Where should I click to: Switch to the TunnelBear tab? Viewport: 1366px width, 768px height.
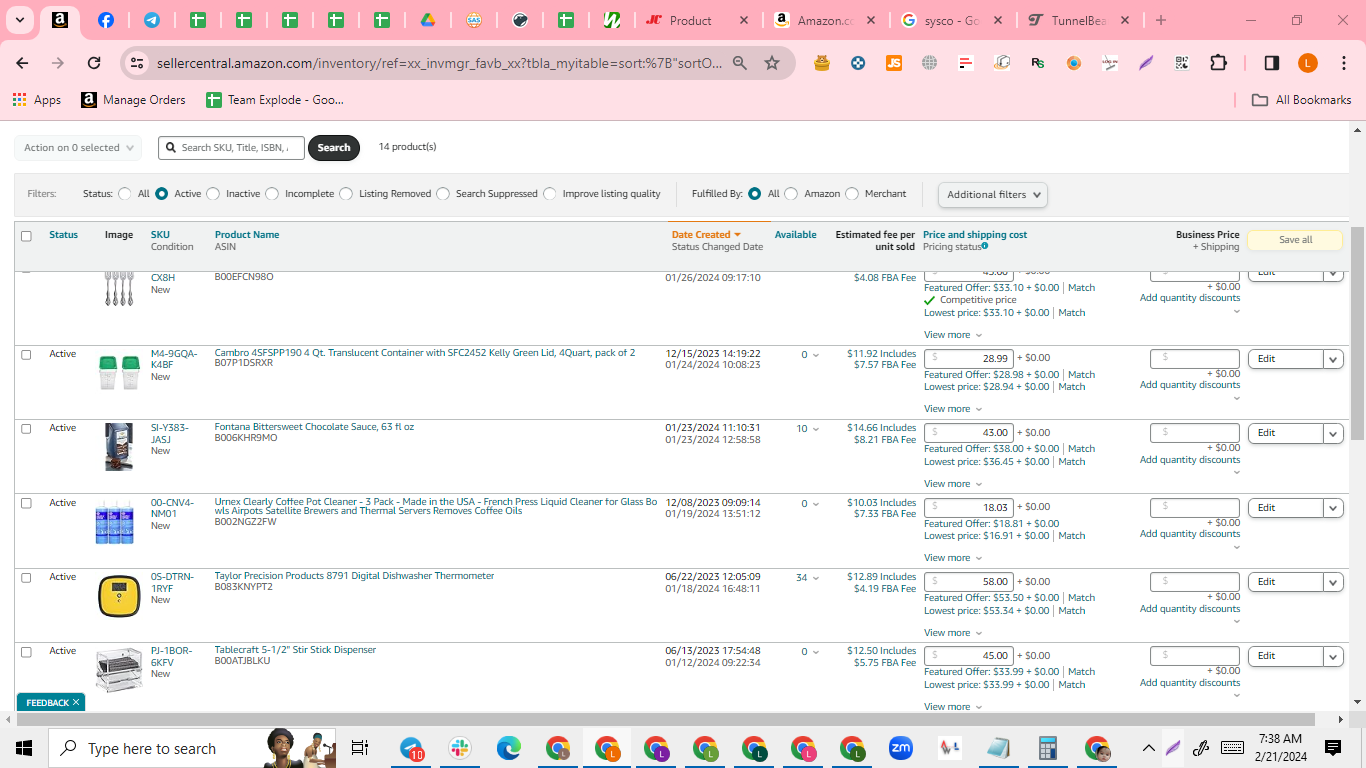pyautogui.click(x=1079, y=20)
